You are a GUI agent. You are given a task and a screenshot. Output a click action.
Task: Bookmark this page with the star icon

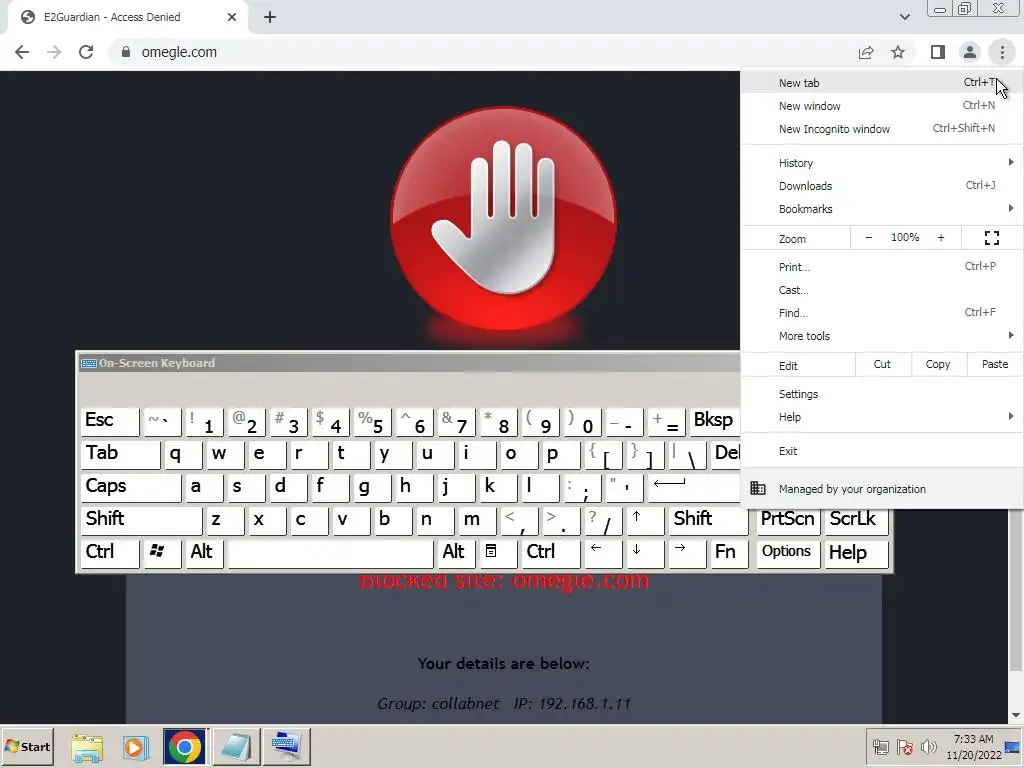(x=898, y=52)
